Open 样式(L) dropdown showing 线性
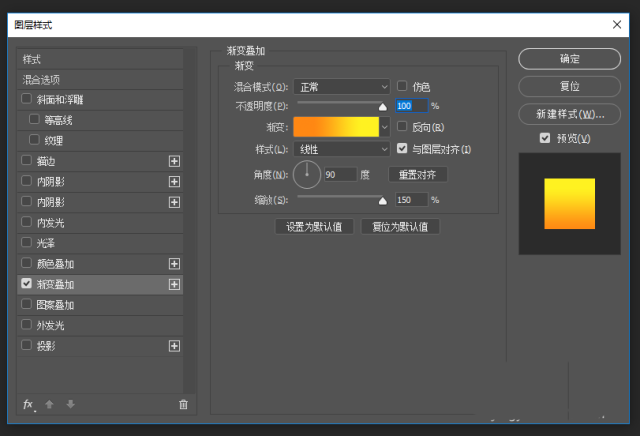The height and width of the screenshot is (436, 640). (342, 149)
